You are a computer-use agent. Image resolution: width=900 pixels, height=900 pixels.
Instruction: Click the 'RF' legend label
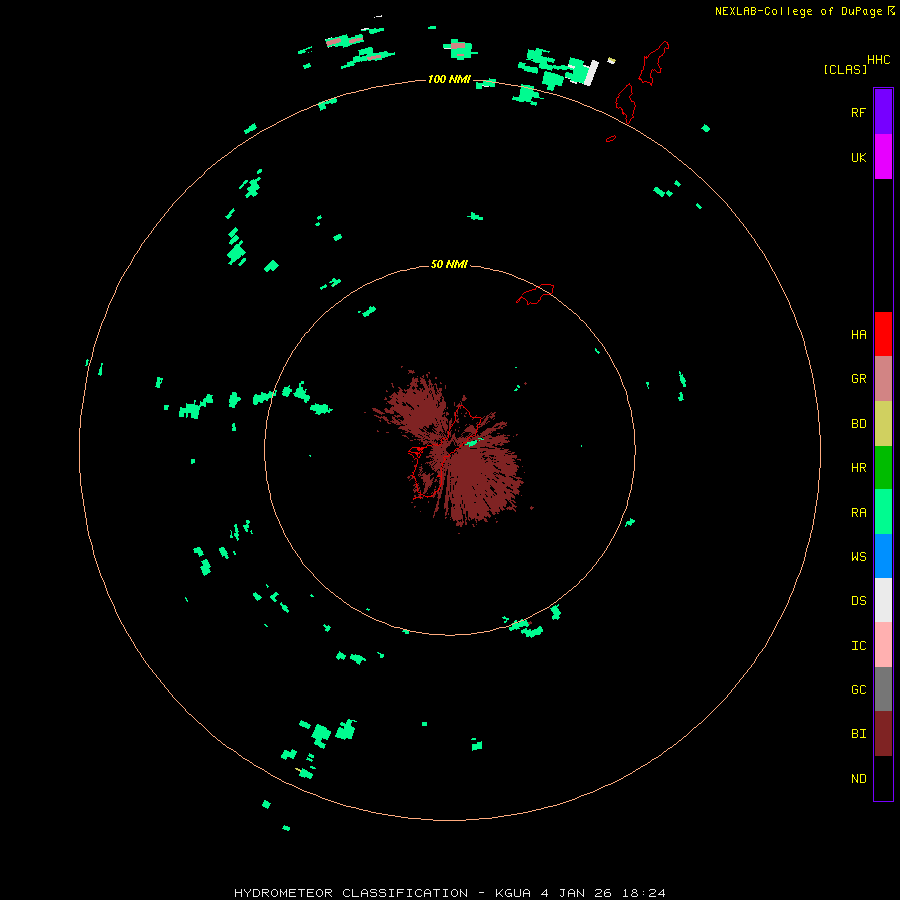pos(858,112)
